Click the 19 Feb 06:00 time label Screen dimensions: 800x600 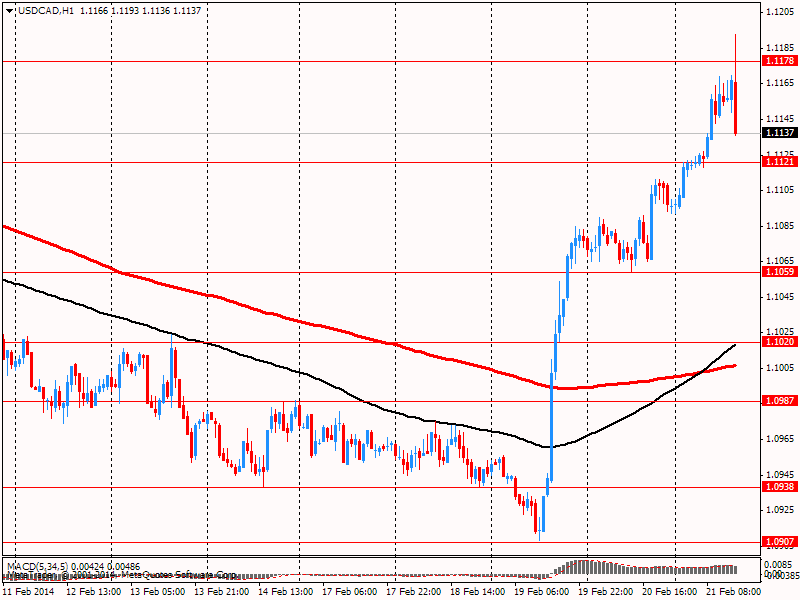point(542,592)
